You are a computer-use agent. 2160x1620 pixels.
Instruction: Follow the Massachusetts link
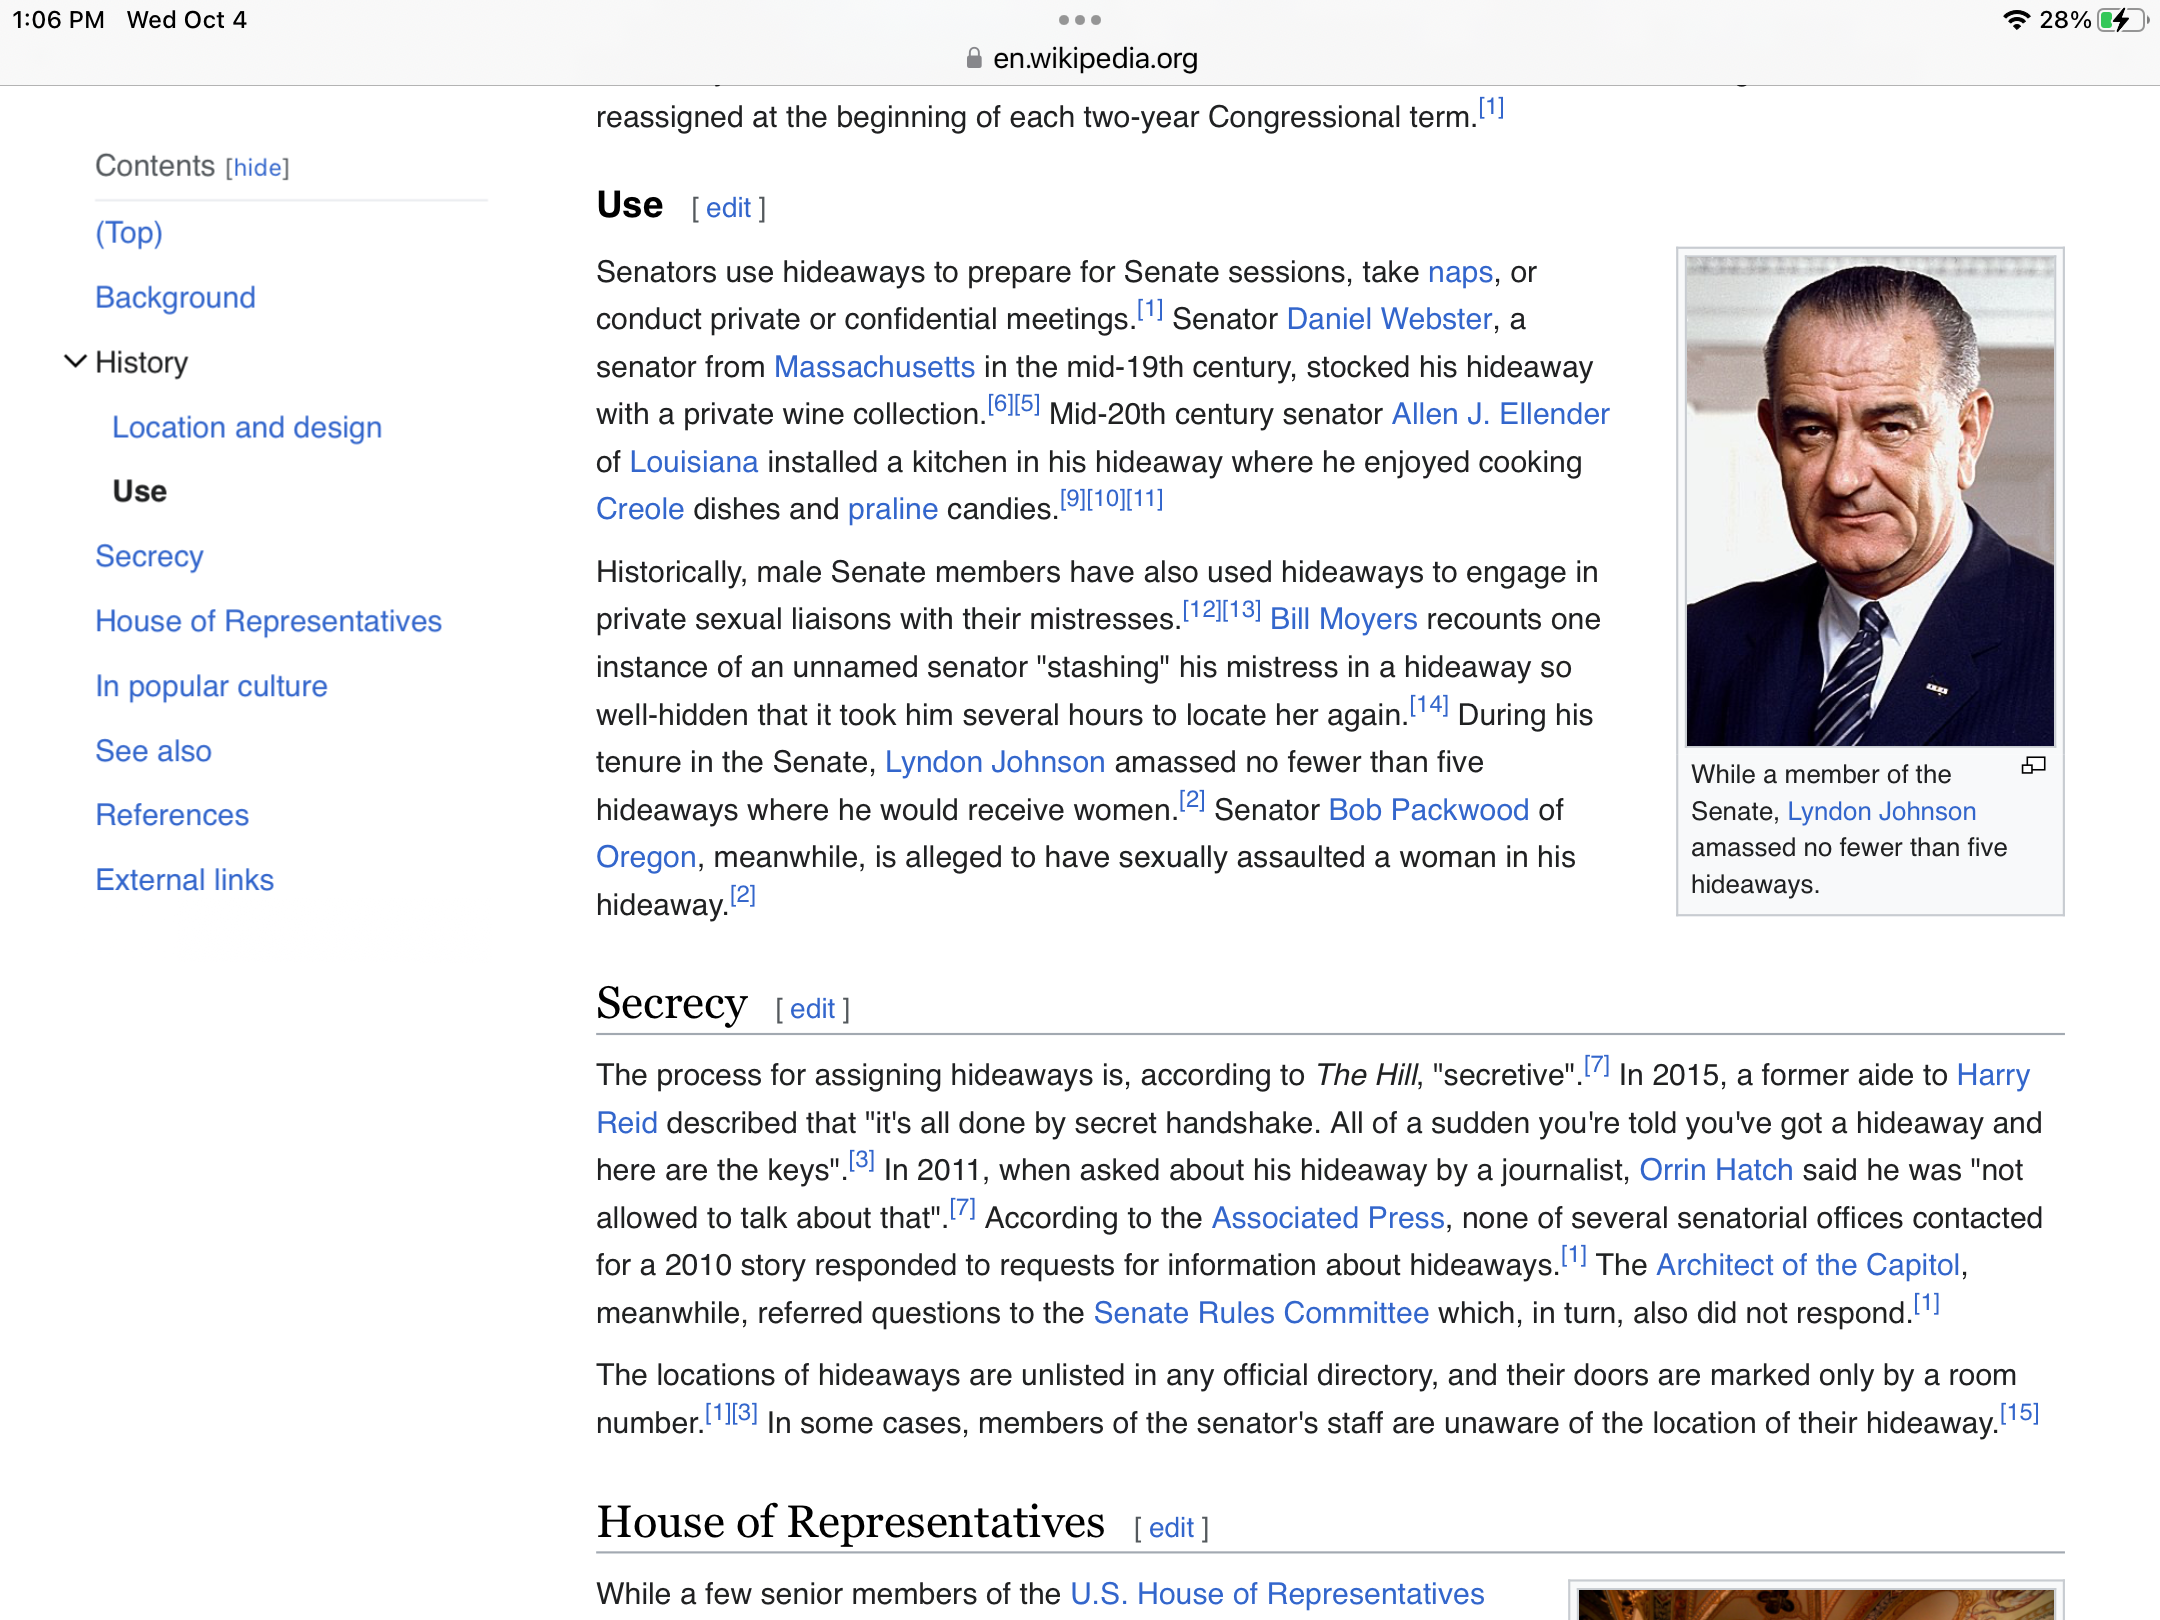pos(874,367)
